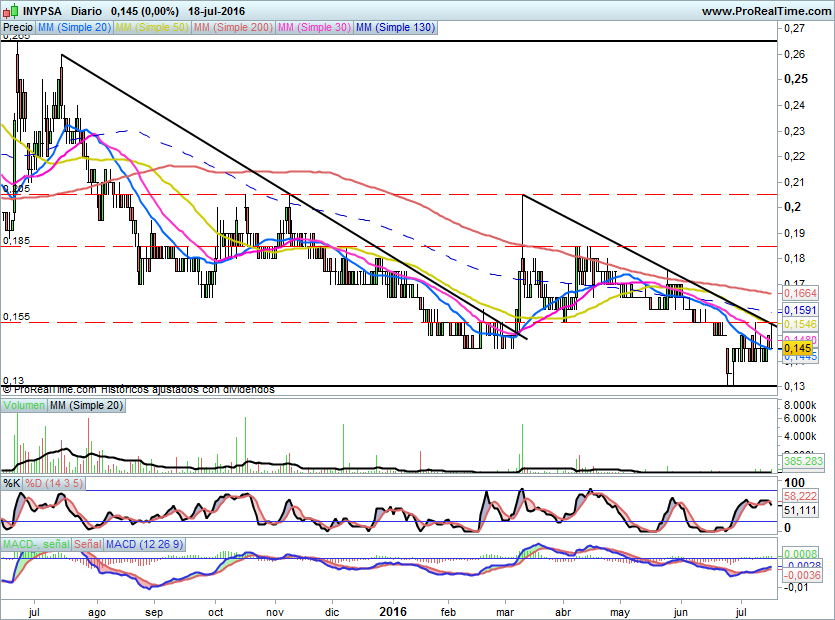Click the 385.283 volume value tag
The image size is (835, 620).
[x=800, y=462]
